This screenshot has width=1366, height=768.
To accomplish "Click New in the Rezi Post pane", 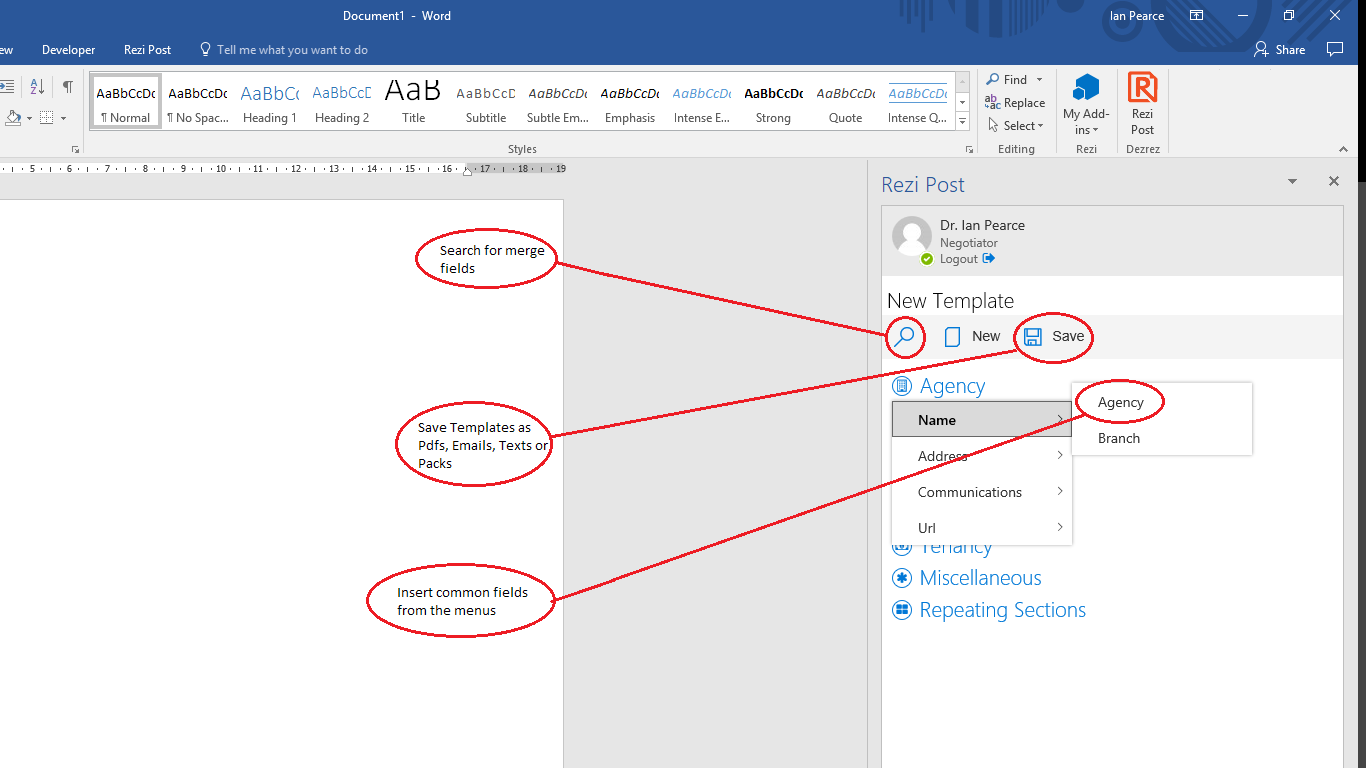I will pyautogui.click(x=973, y=337).
